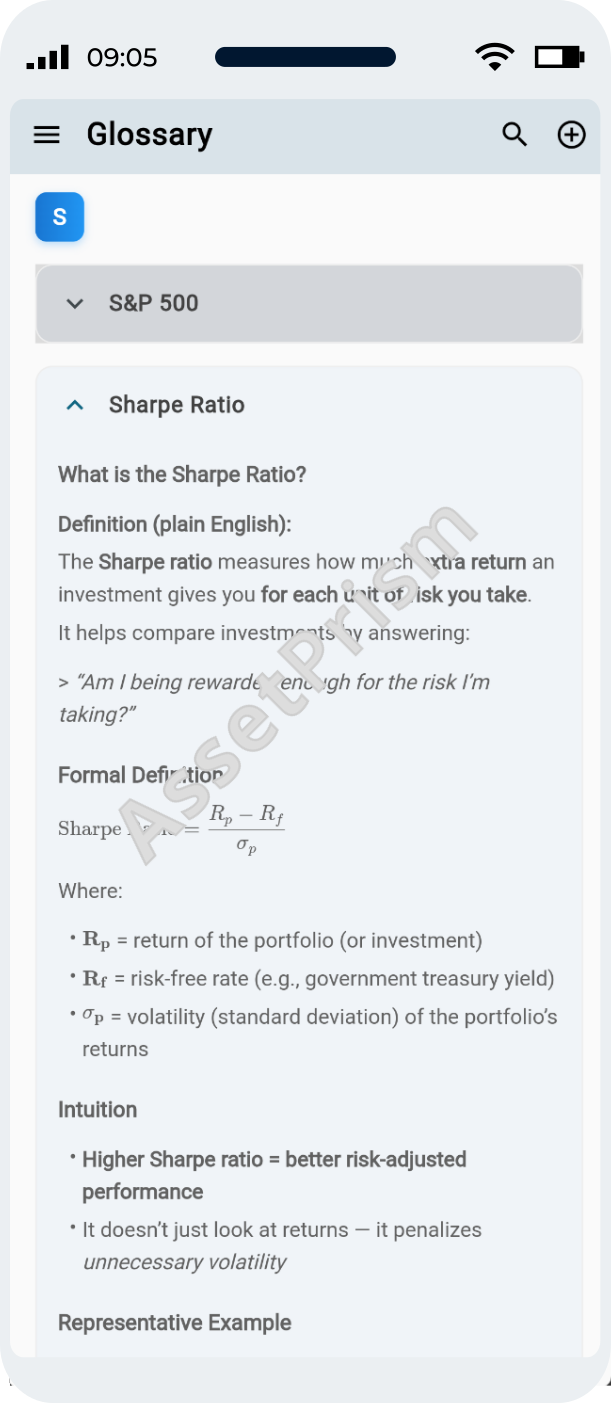Image resolution: width=611 pixels, height=1403 pixels.
Task: Tap the "Representative Example" heading
Action: tap(175, 1323)
